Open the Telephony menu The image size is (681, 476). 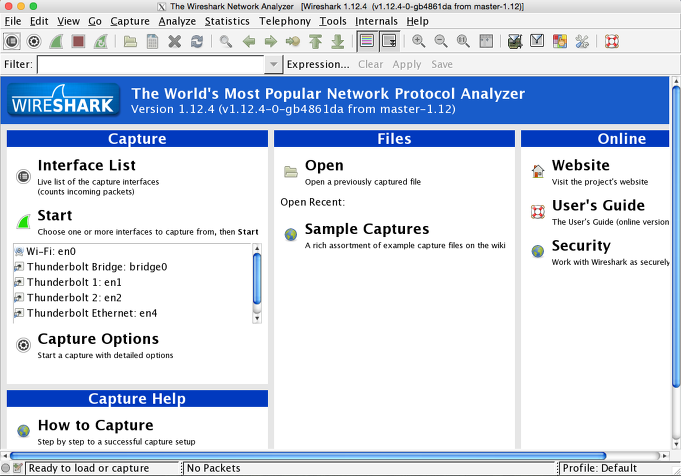pyautogui.click(x=285, y=21)
